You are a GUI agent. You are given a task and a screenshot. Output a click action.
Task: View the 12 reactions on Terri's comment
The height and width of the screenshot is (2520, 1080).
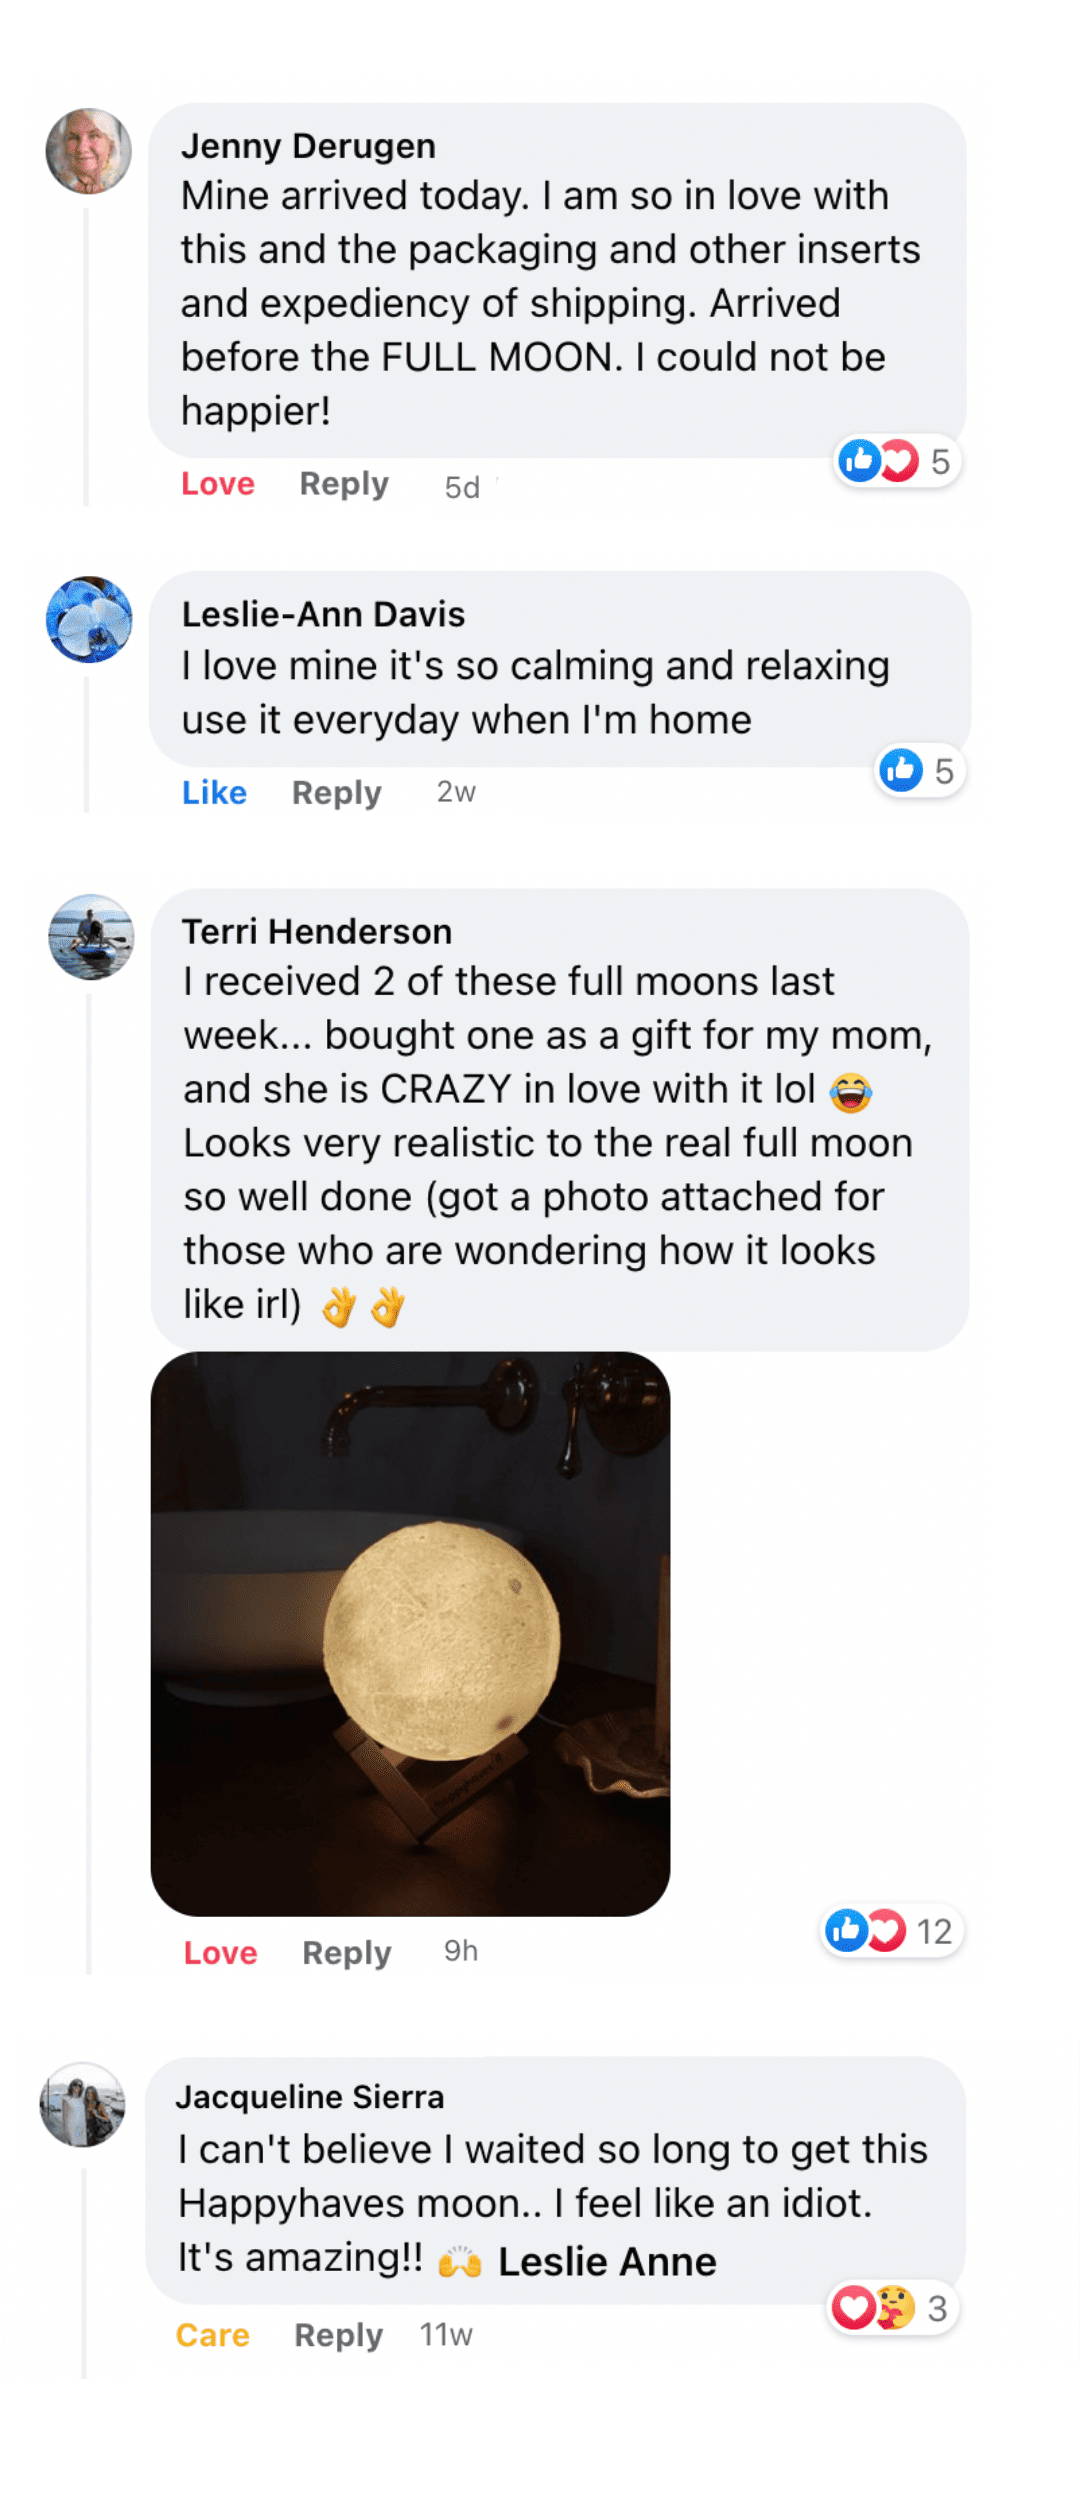891,1931
